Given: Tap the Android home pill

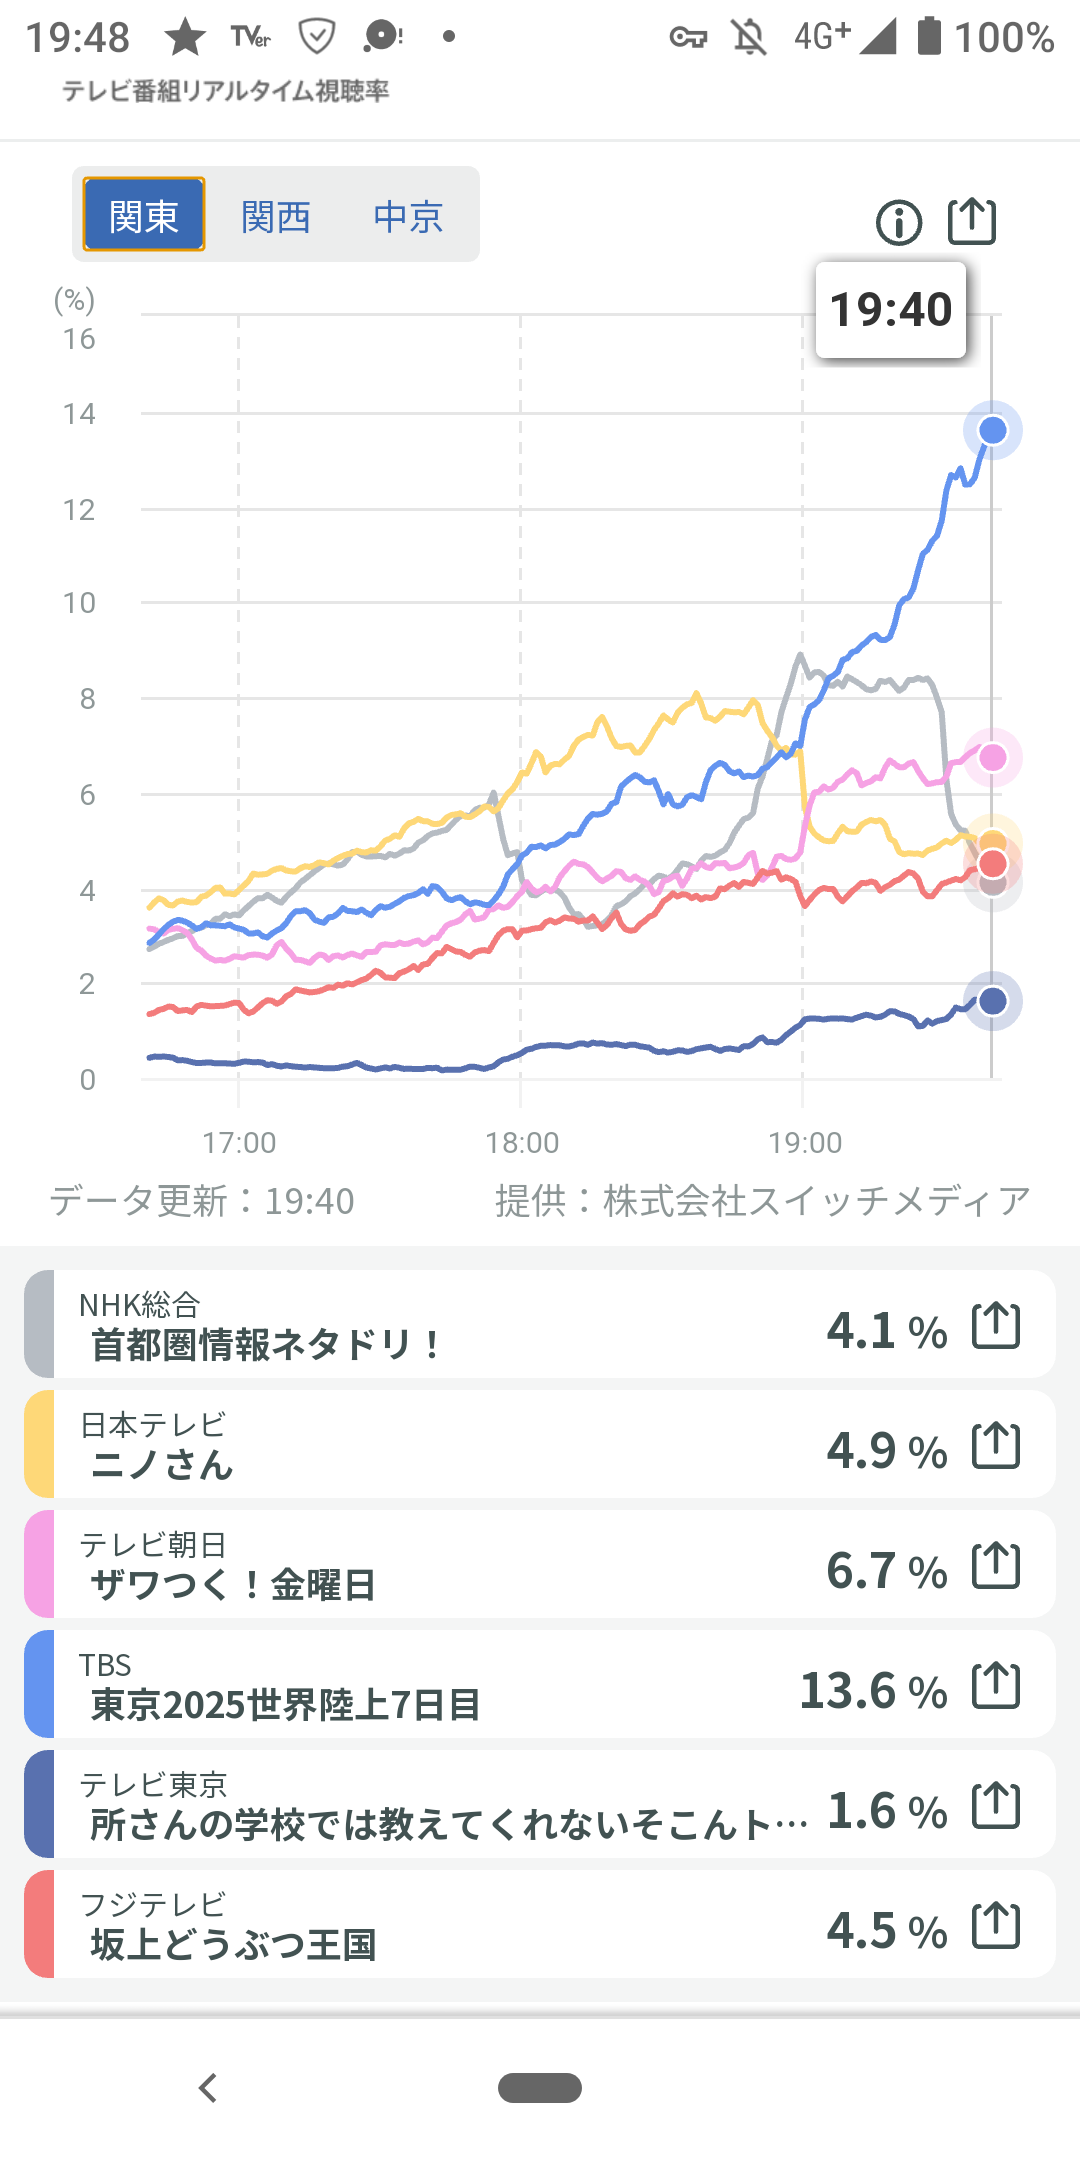Looking at the screenshot, I should pos(540,2088).
